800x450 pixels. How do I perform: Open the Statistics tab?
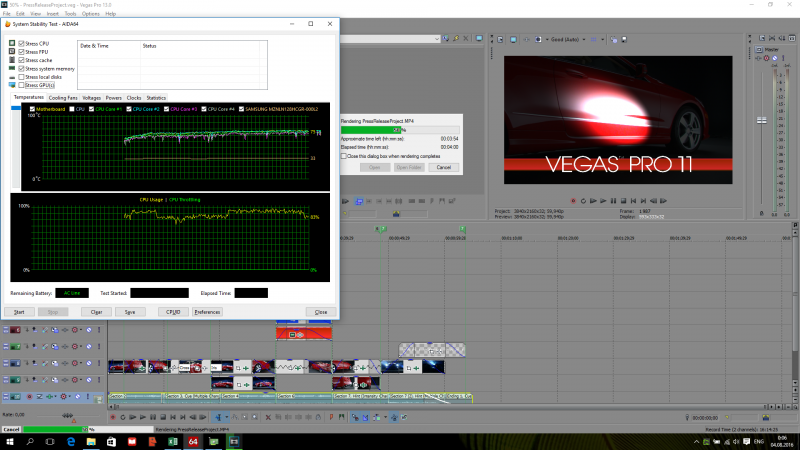tap(156, 97)
